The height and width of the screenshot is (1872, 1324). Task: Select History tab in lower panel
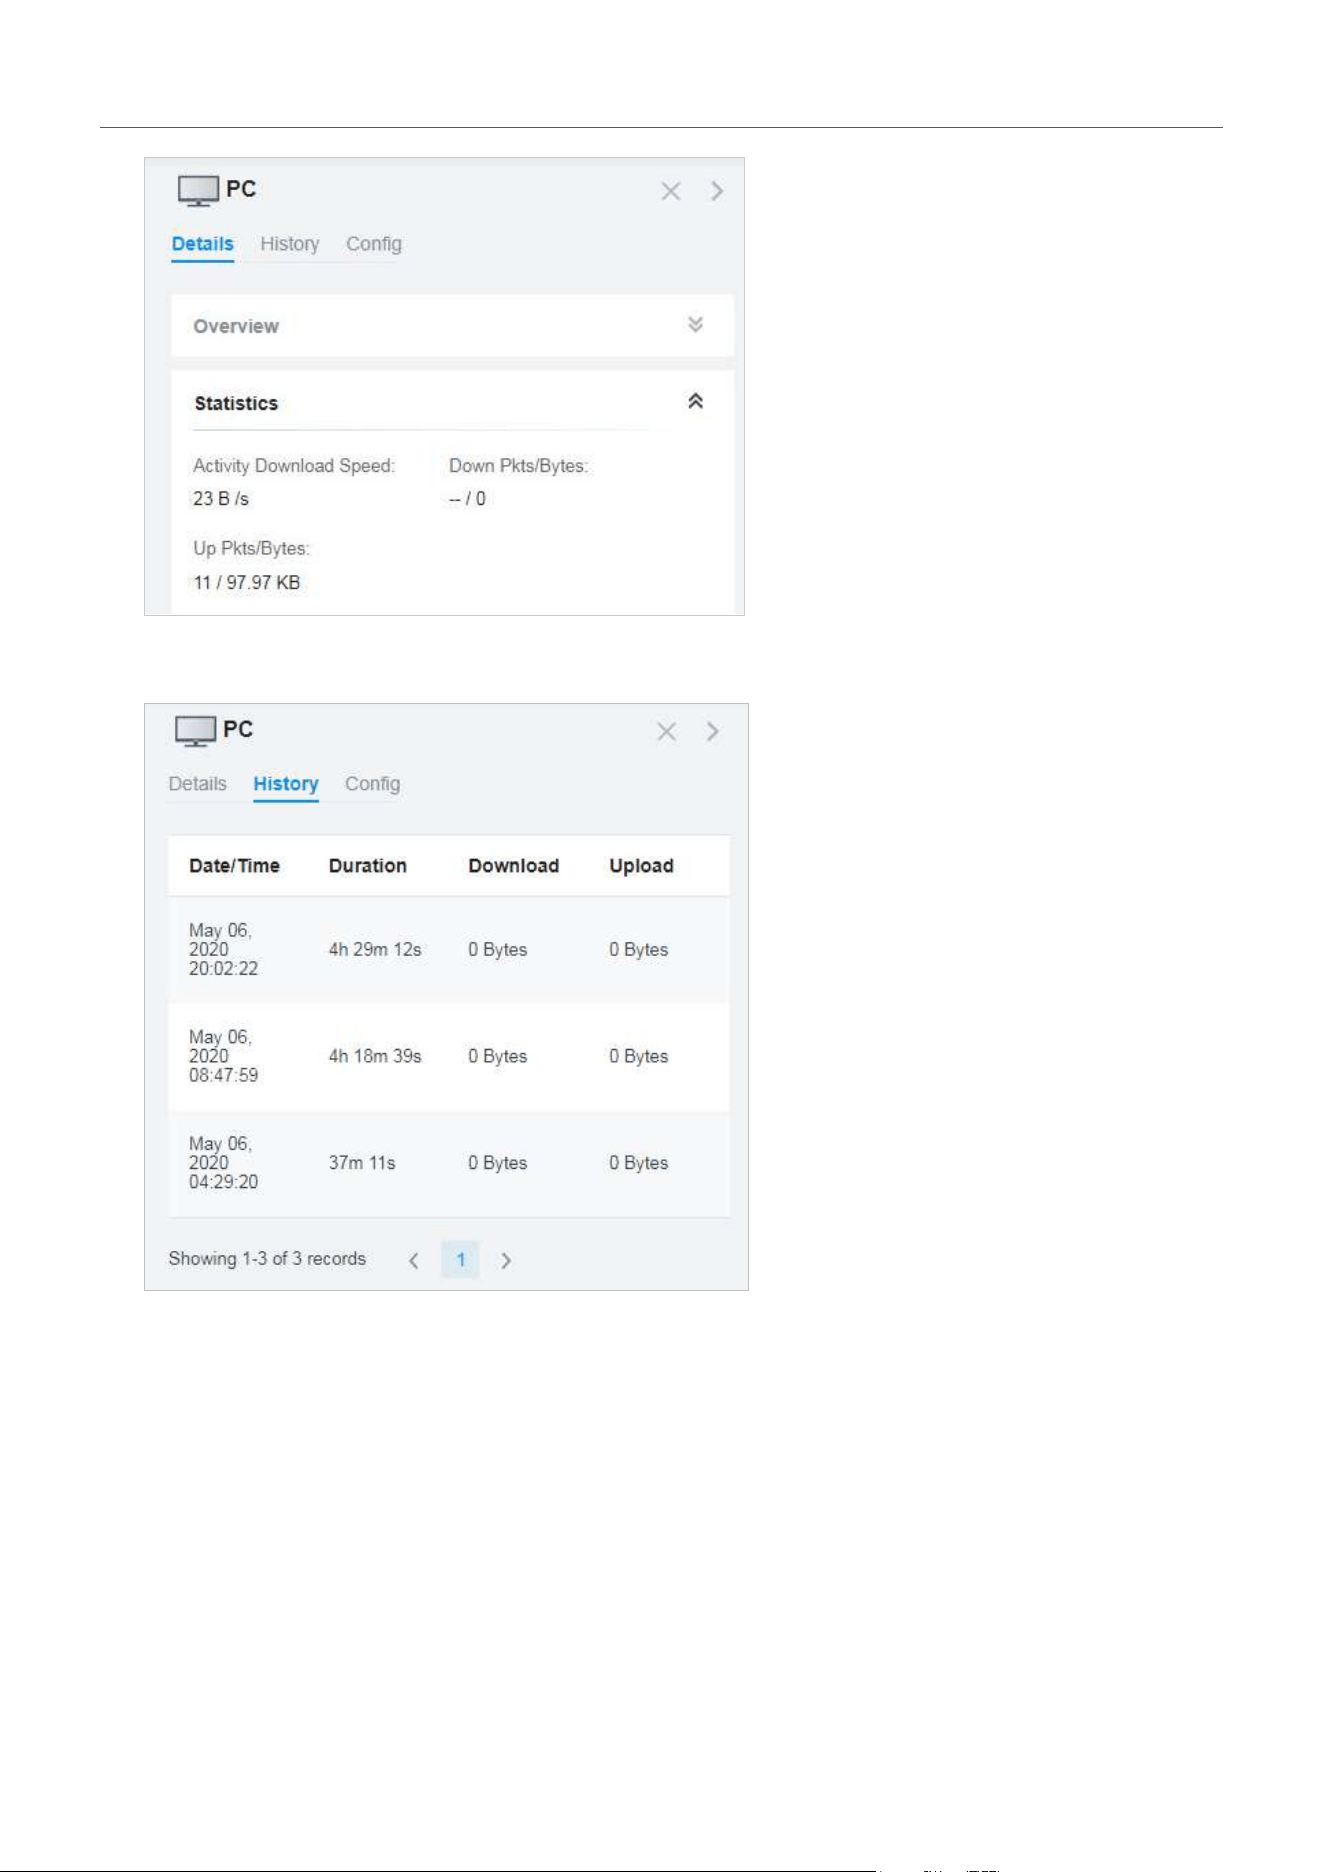coord(286,784)
